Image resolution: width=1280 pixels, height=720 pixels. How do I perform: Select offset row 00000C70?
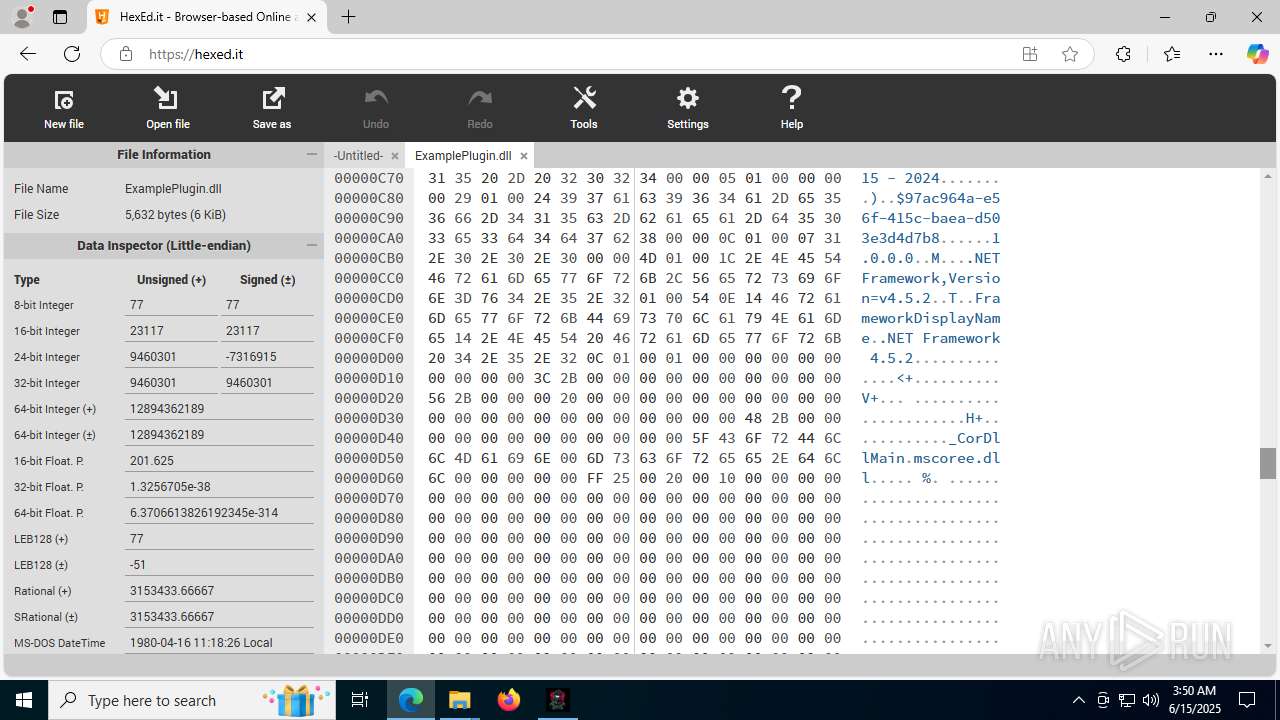369,178
